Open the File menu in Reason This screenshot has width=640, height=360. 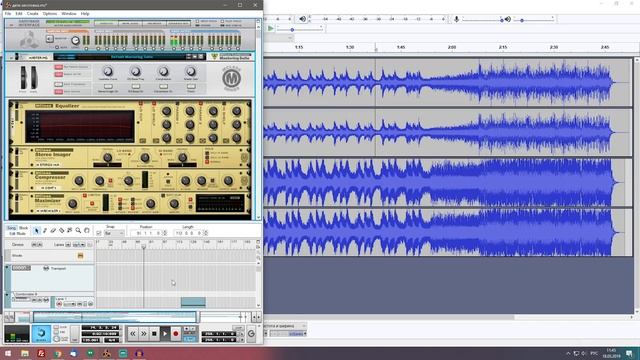pos(8,13)
